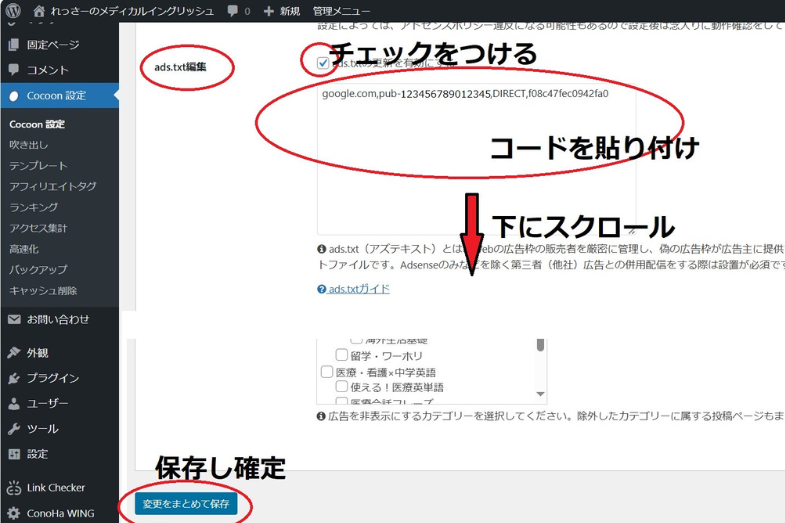Viewport: 785px width, 523px height.
Task: Click the ConoHa WING gear icon
Action: tap(14, 513)
